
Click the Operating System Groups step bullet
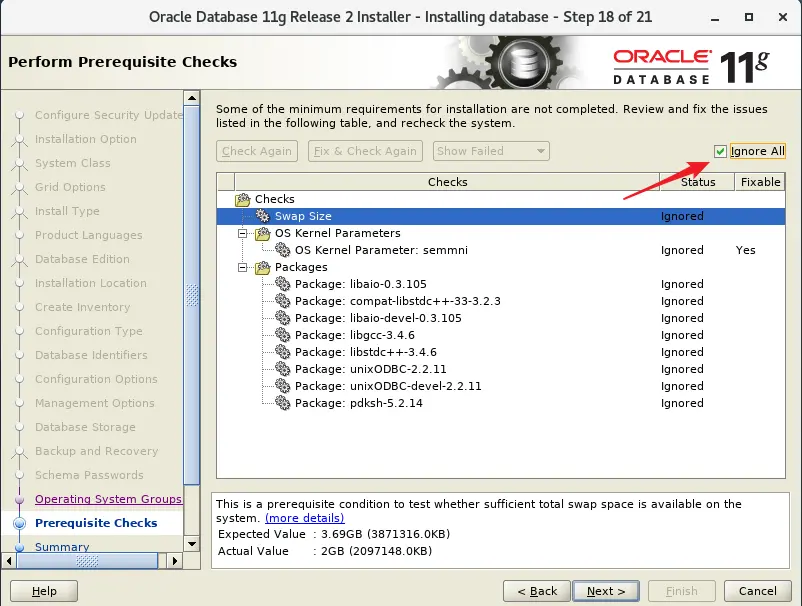[19, 499]
